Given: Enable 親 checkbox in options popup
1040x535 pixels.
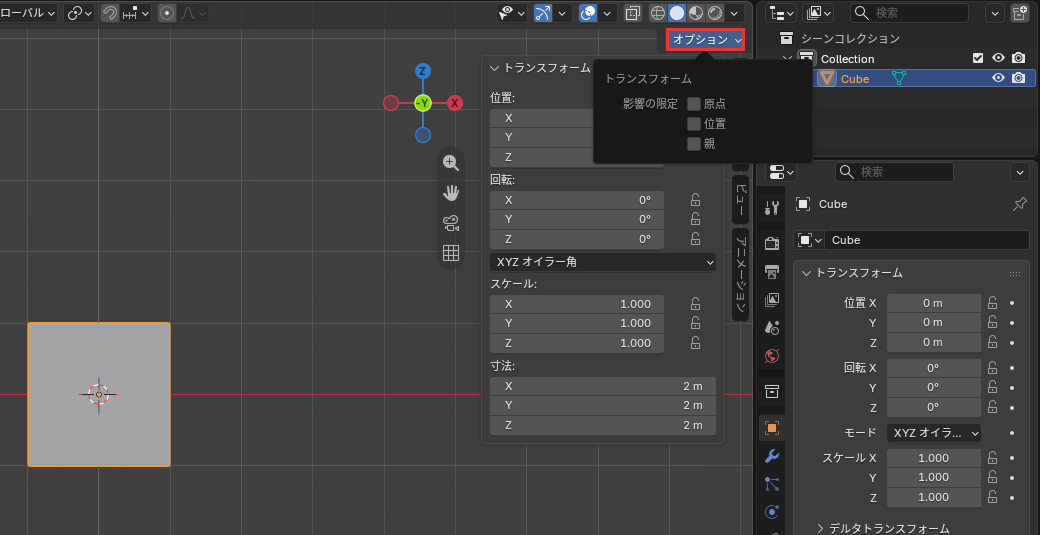Looking at the screenshot, I should (694, 143).
